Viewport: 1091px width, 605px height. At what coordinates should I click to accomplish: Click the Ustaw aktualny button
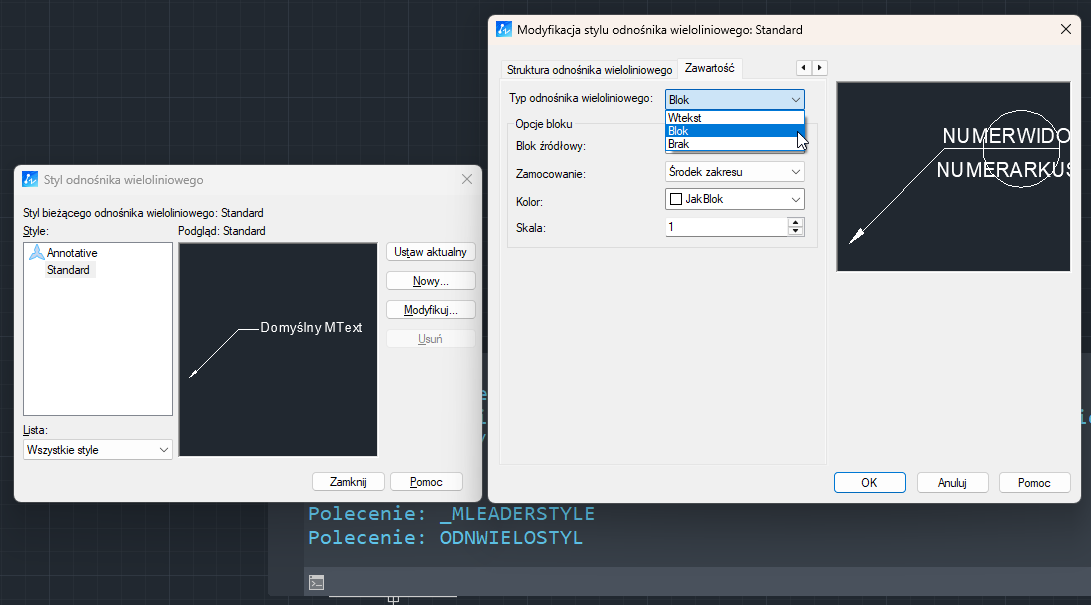pyautogui.click(x=430, y=252)
